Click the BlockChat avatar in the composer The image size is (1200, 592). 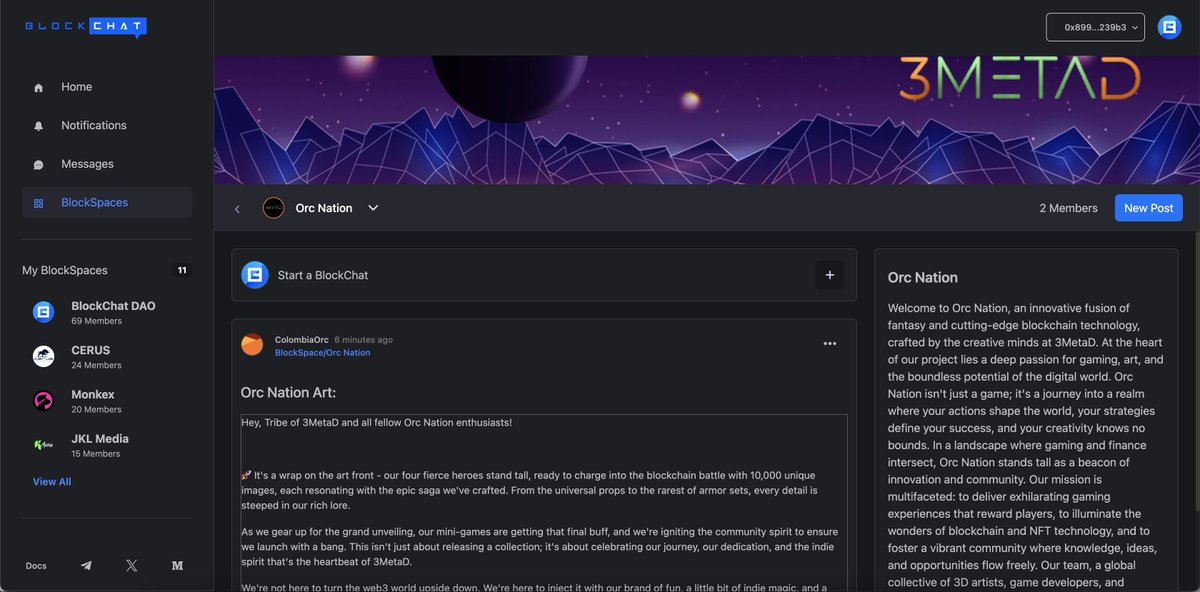point(255,275)
